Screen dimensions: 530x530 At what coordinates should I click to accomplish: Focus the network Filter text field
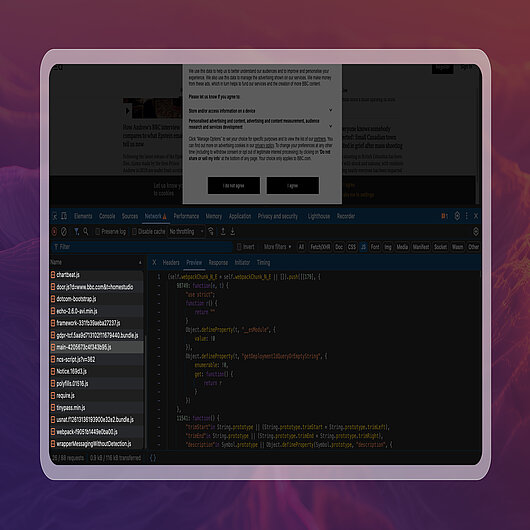pyautogui.click(x=142, y=247)
